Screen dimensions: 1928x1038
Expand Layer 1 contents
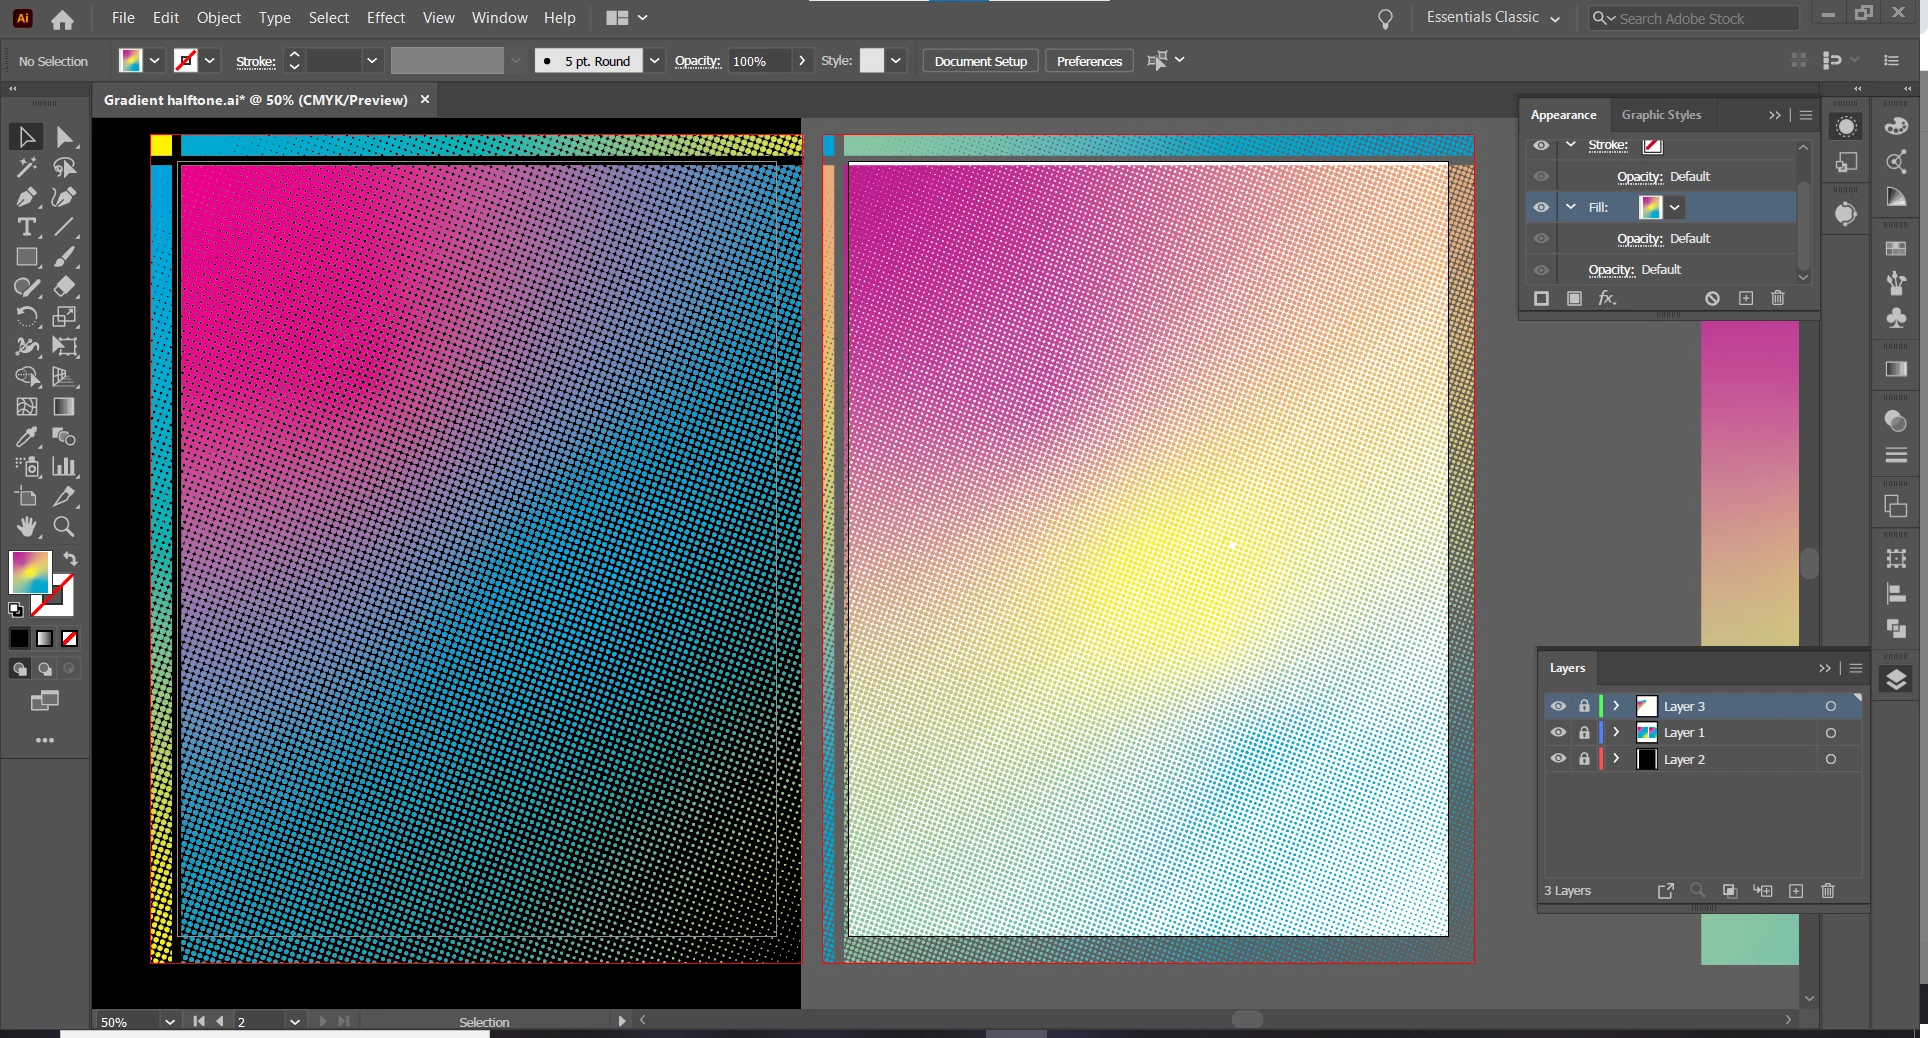pos(1616,732)
